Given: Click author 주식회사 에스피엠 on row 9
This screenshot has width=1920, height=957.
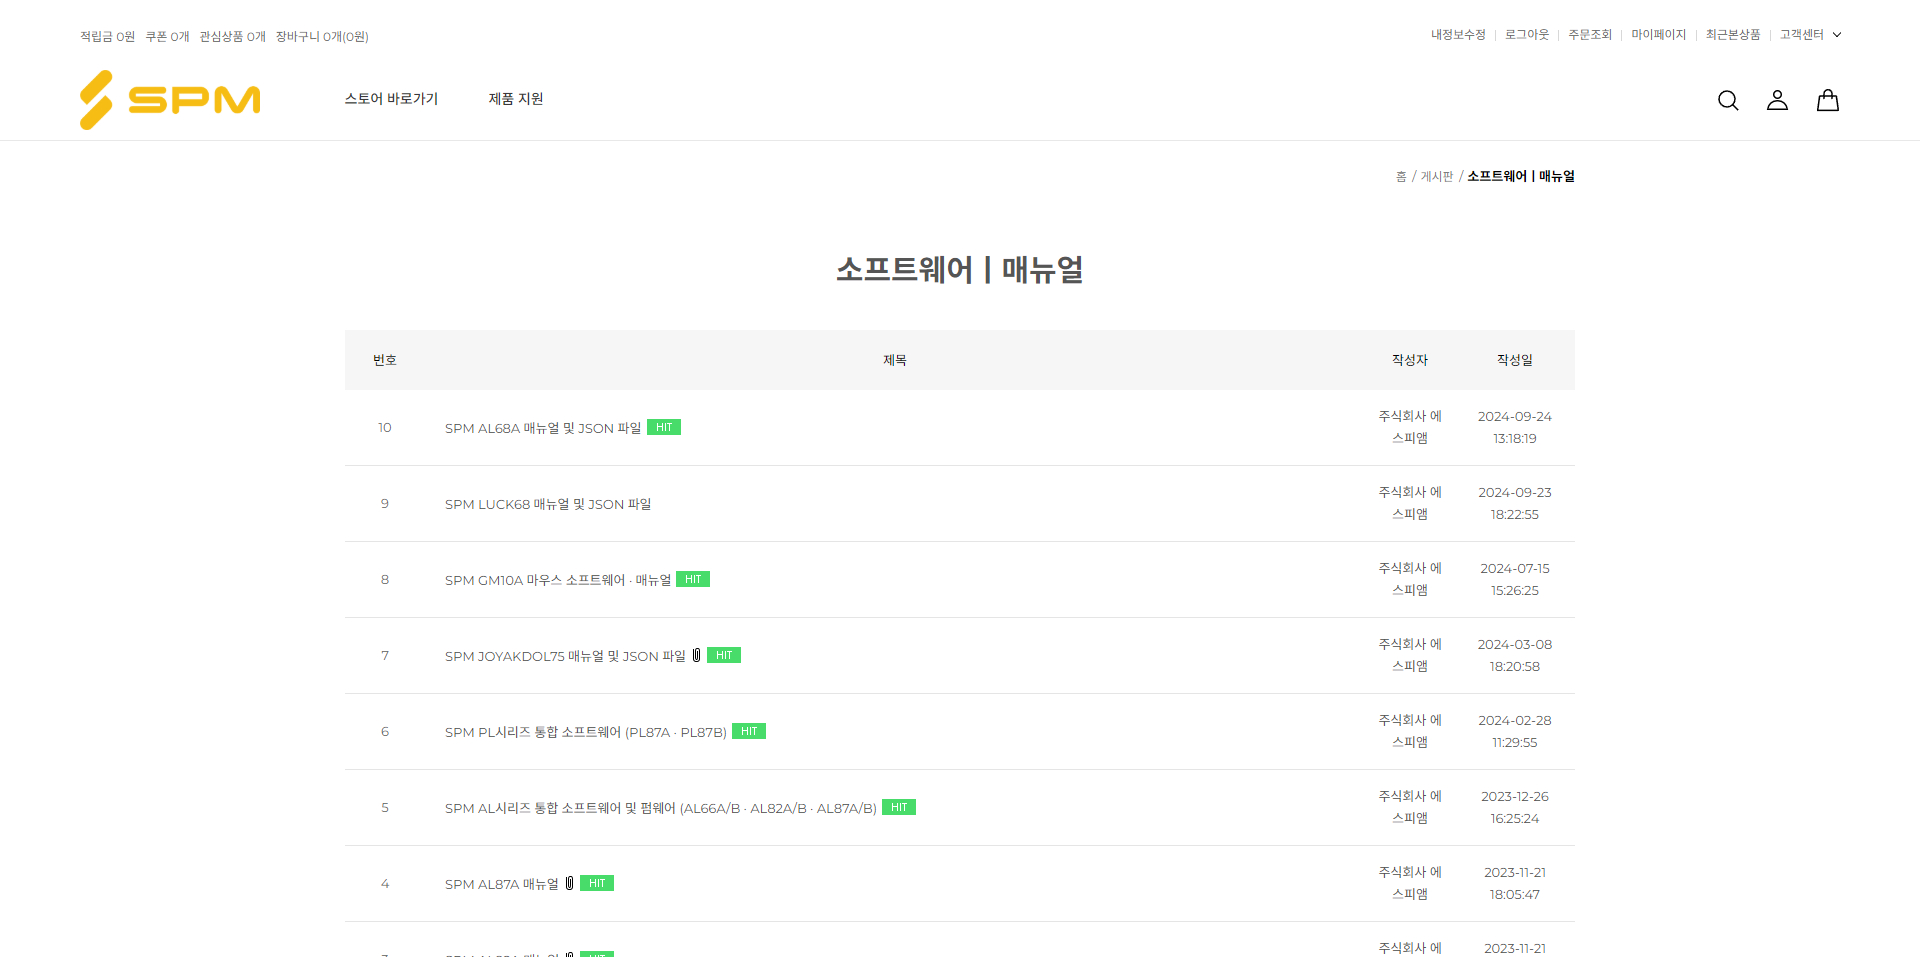Looking at the screenshot, I should (x=1410, y=503).
